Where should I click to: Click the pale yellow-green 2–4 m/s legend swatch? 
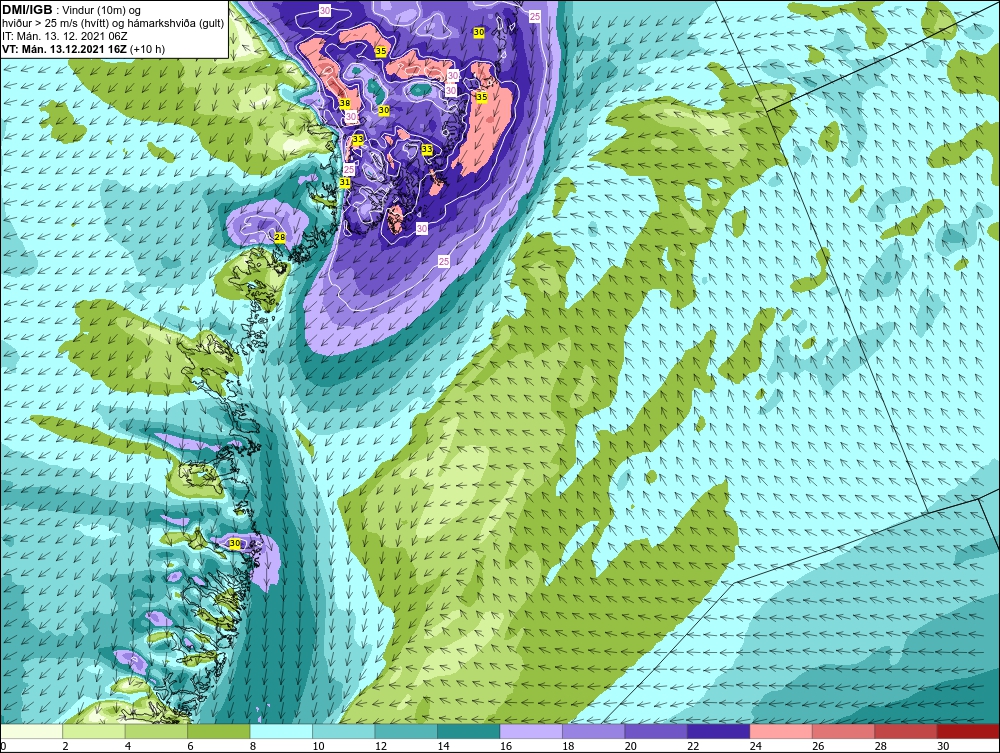point(94,731)
